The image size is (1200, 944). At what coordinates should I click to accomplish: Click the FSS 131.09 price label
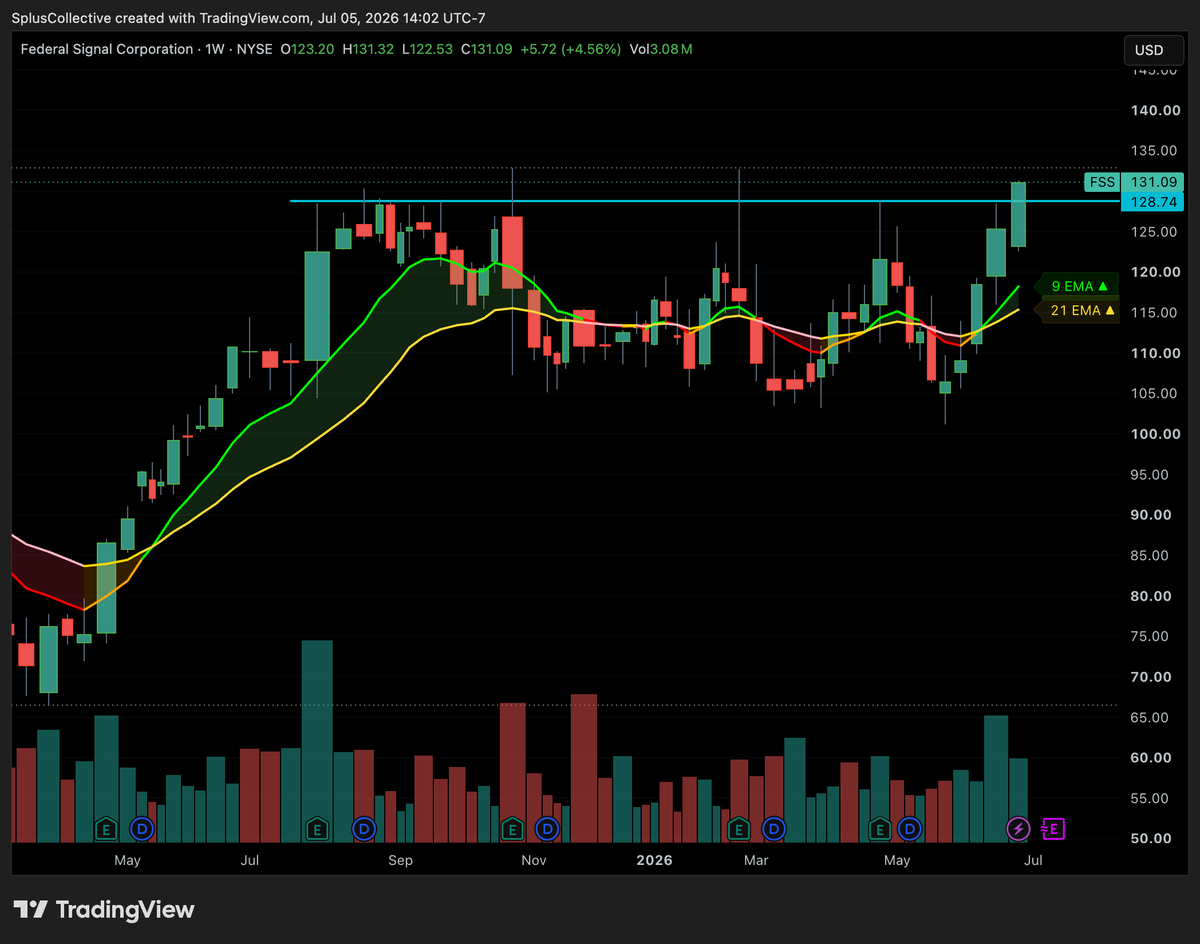pyautogui.click(x=1134, y=182)
